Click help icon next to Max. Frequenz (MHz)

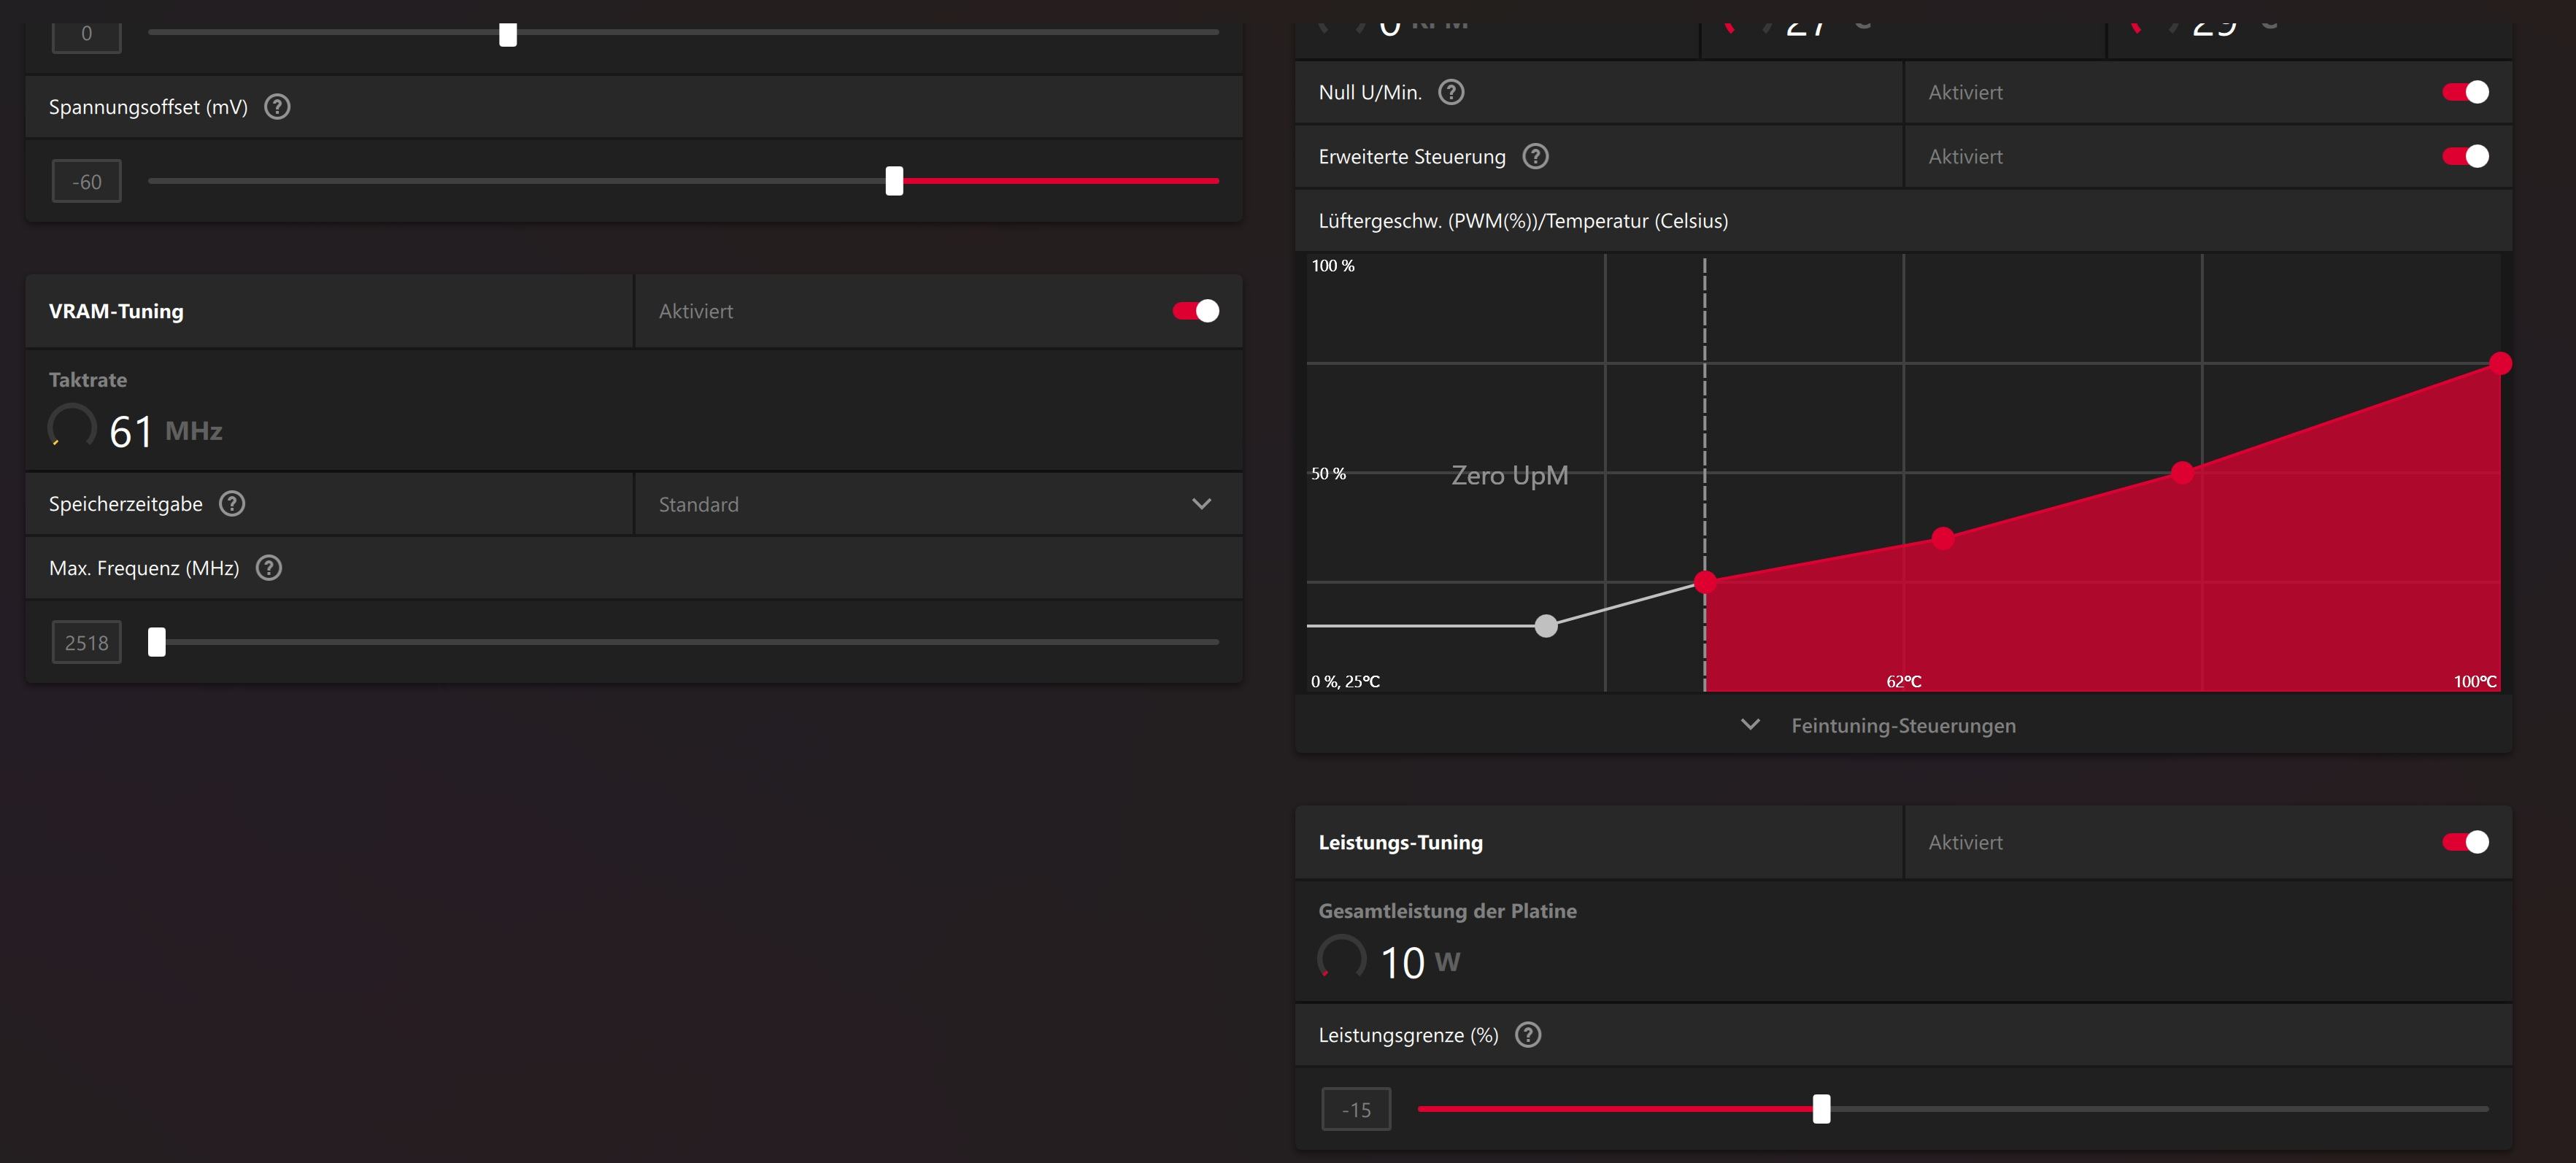[x=268, y=568]
